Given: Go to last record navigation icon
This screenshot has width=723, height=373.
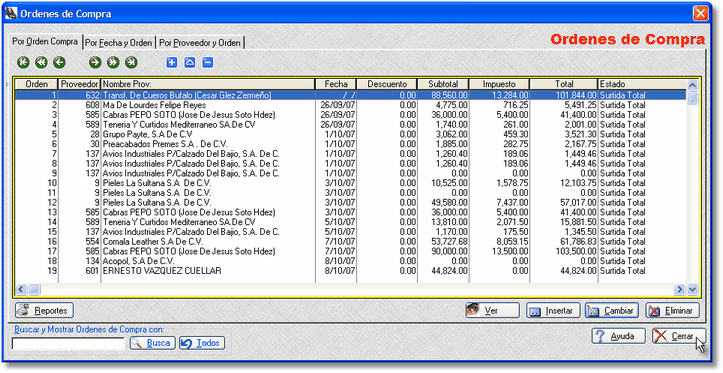Looking at the screenshot, I should 131,62.
